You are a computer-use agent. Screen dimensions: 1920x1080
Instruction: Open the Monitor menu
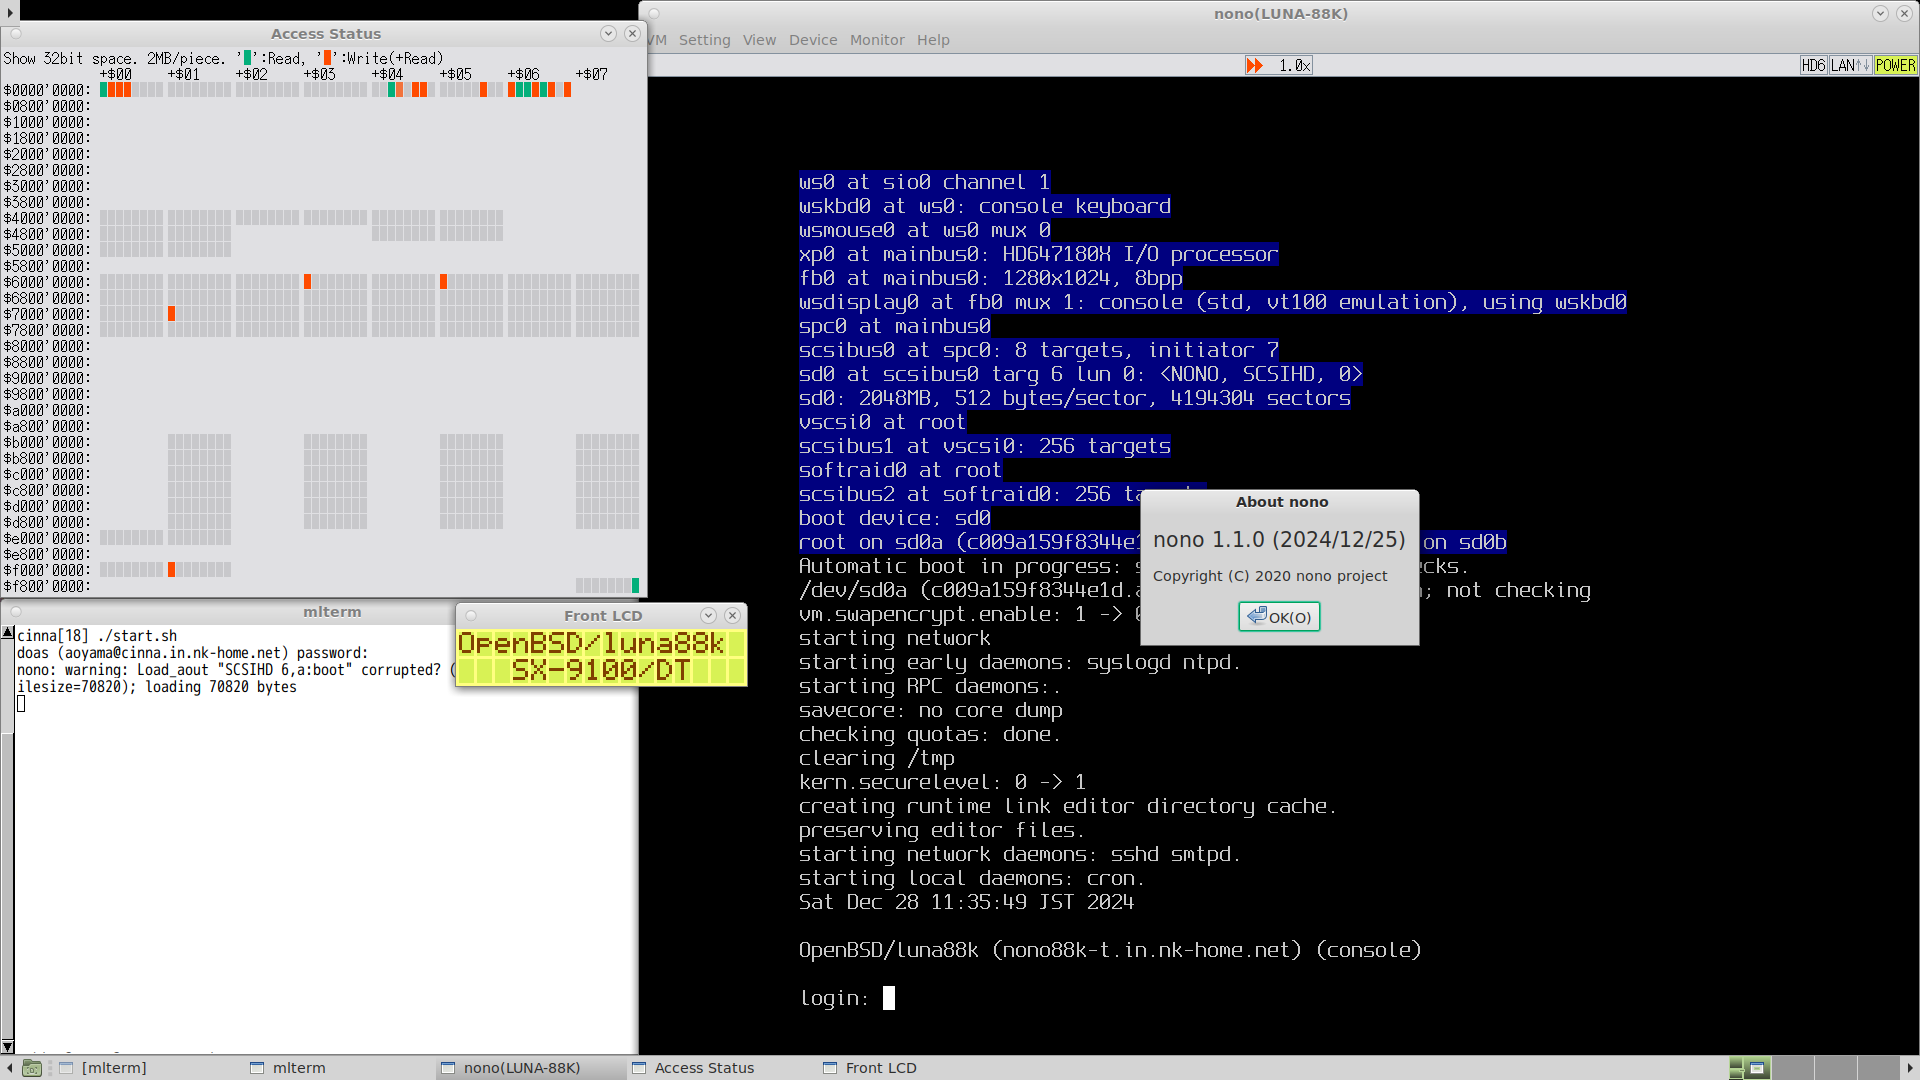pyautogui.click(x=876, y=40)
